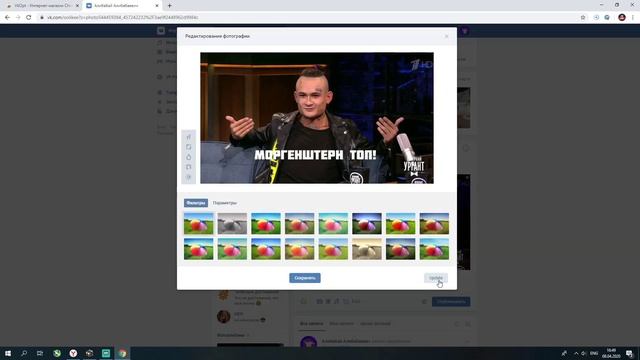Apply the last filter thumbnail in top row

(434, 223)
